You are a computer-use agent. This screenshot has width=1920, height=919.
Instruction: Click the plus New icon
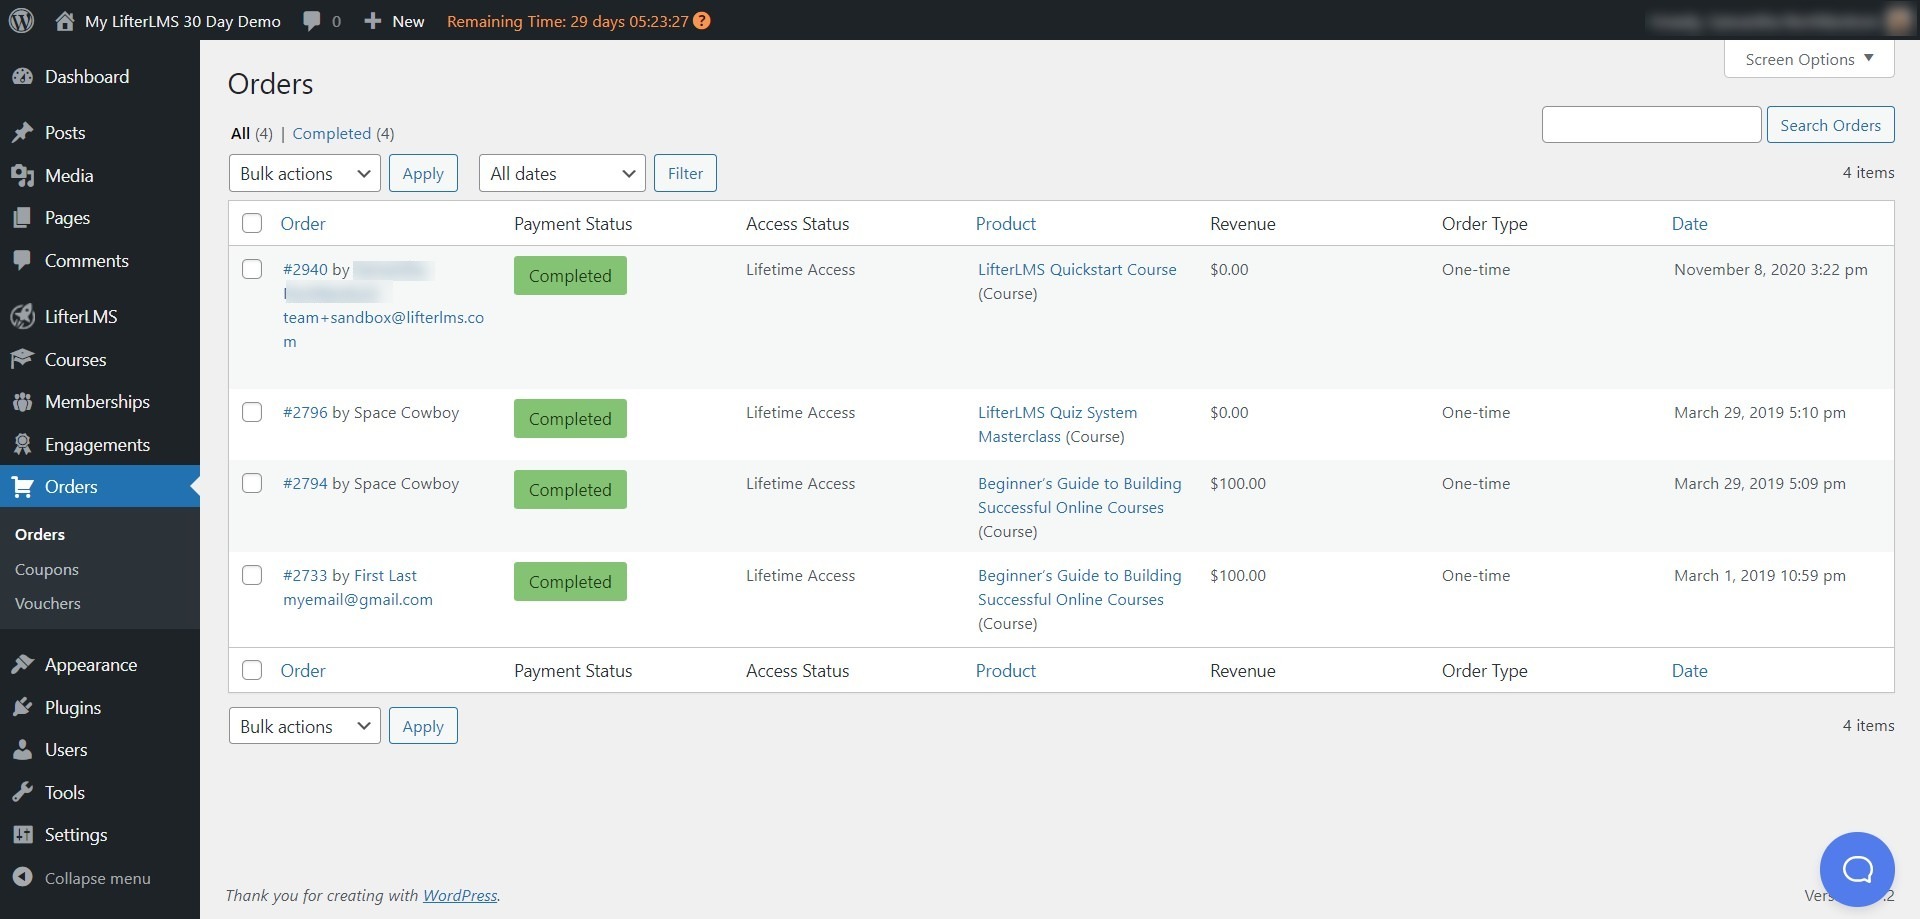point(373,21)
